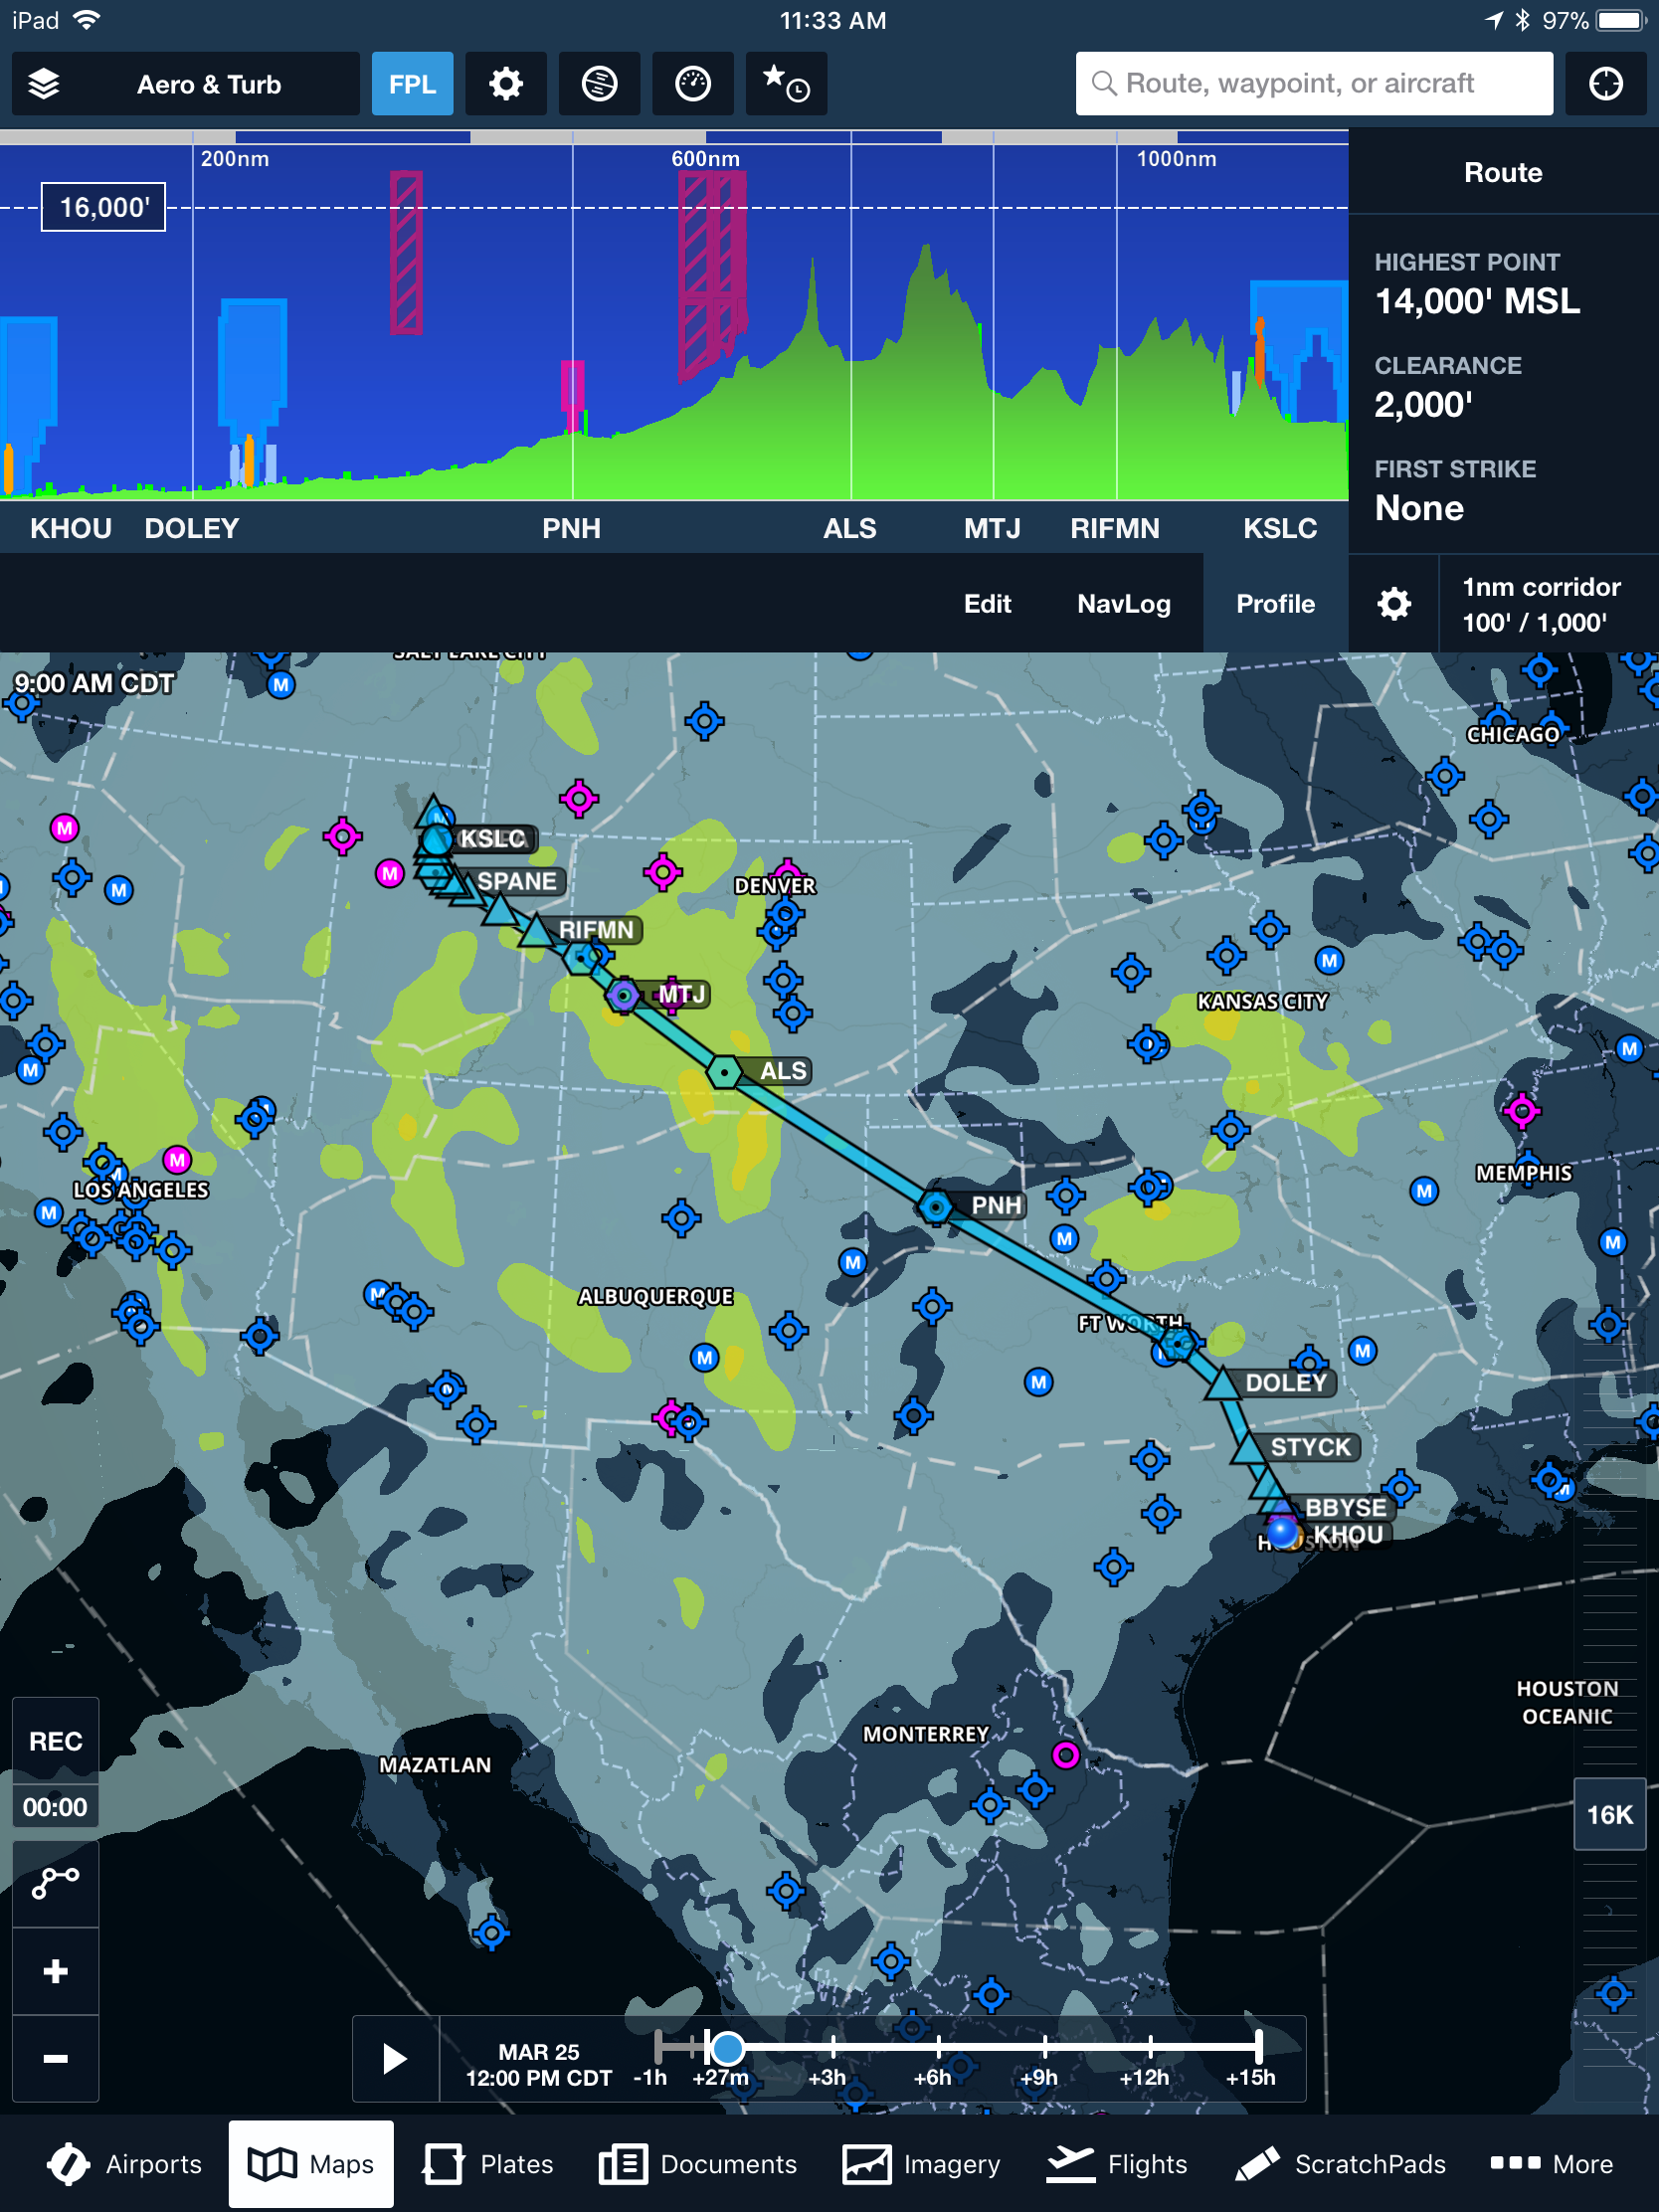Play the forecast time animation
This screenshot has height=2212, width=1659.
395,2058
